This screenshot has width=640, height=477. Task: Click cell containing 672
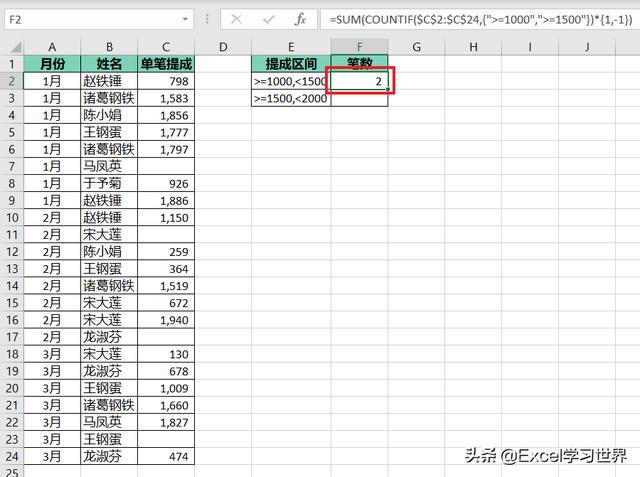(166, 303)
